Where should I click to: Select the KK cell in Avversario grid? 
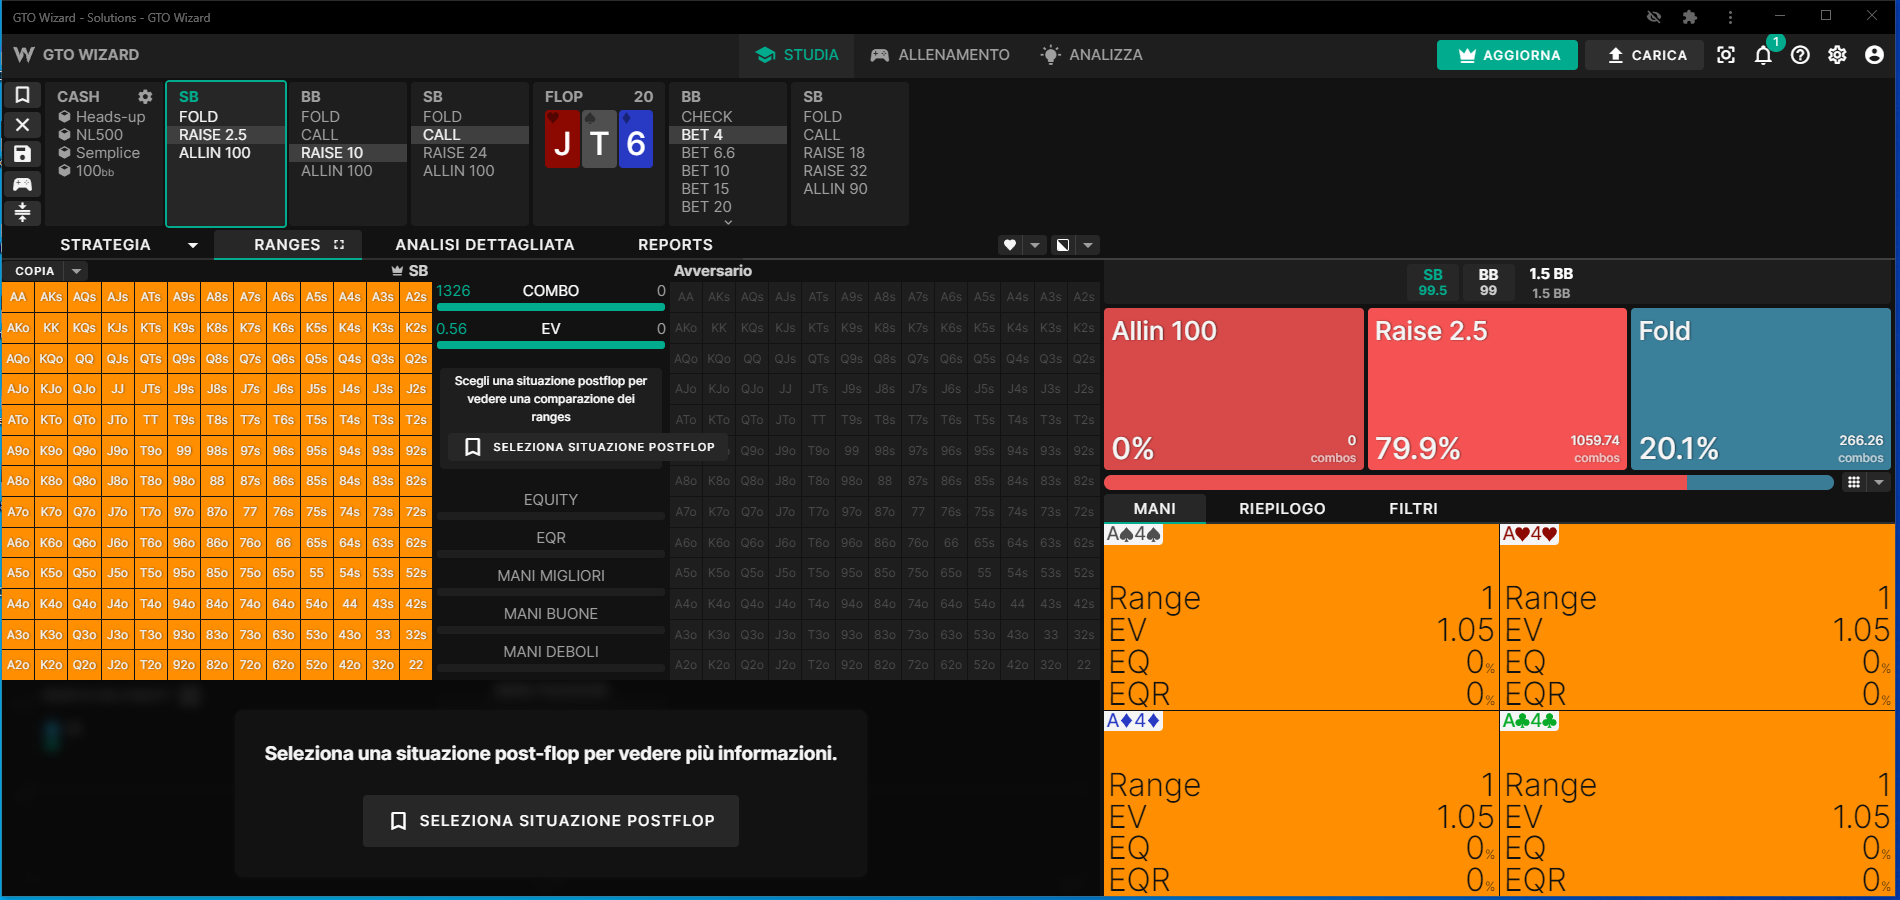(x=719, y=328)
